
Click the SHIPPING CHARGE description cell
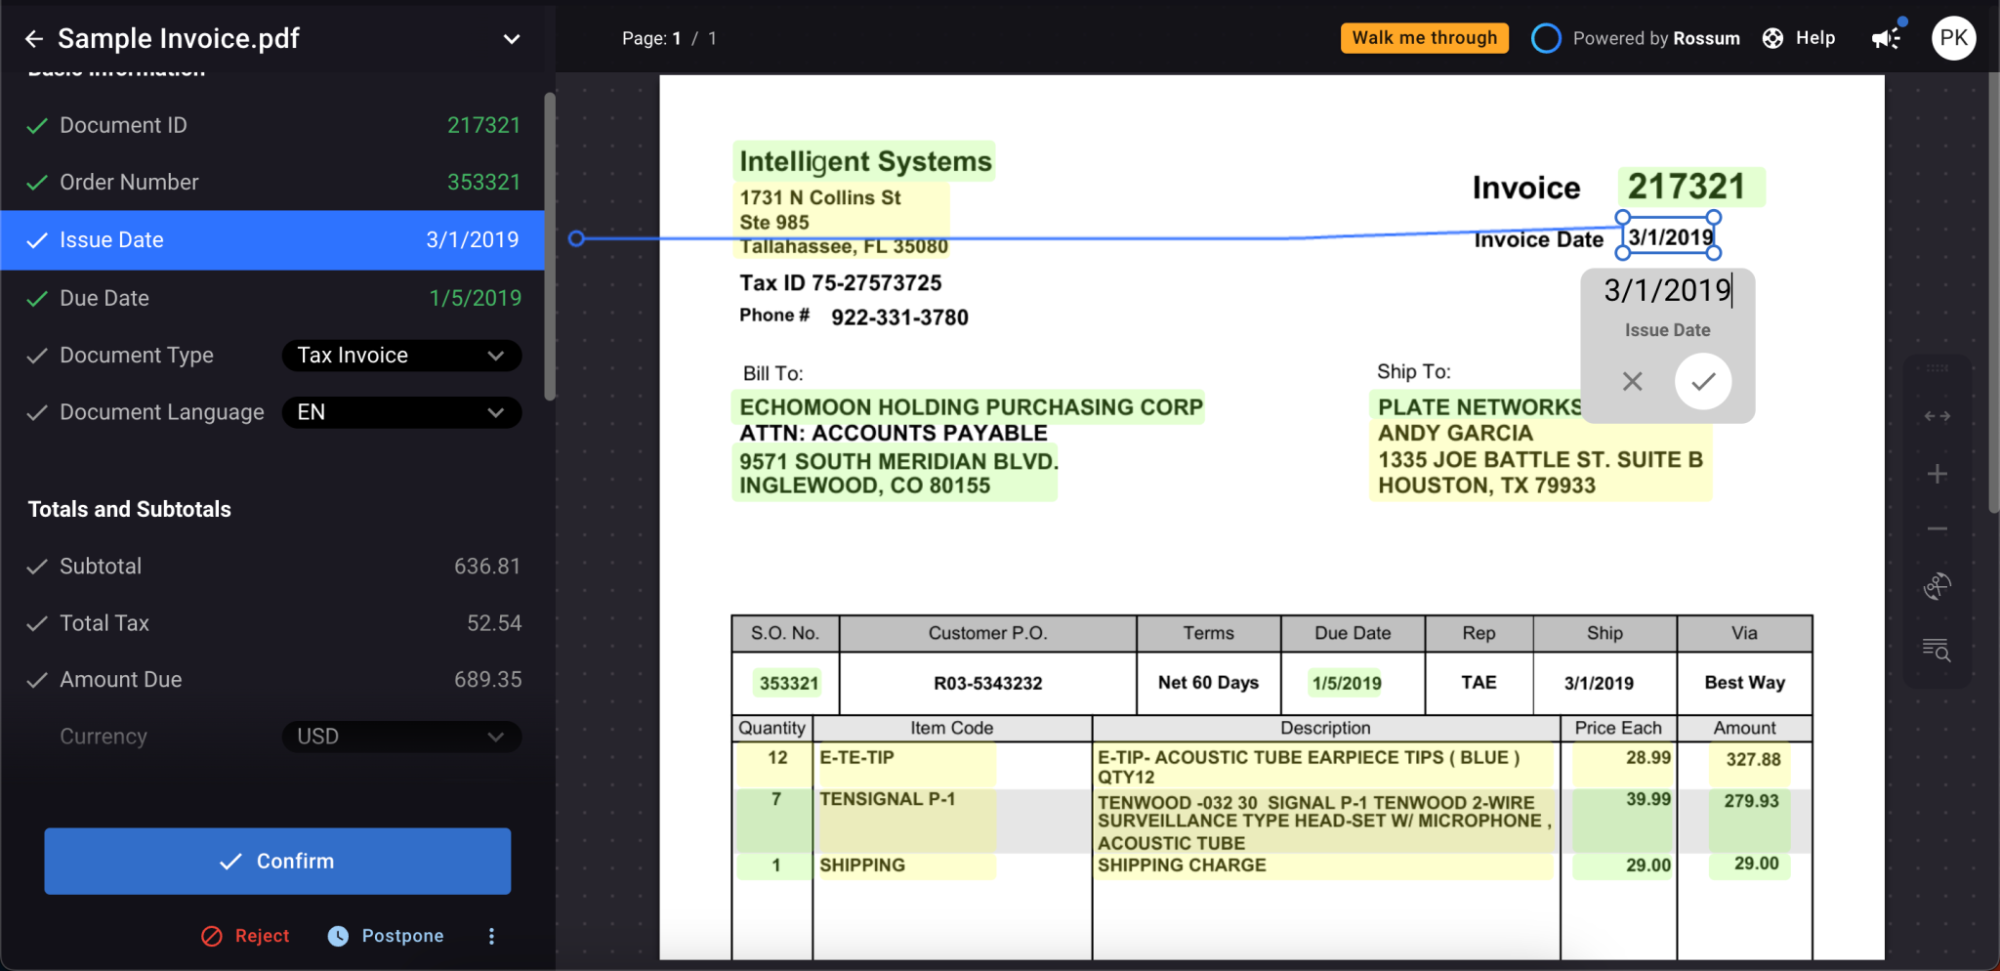pyautogui.click(x=1324, y=865)
